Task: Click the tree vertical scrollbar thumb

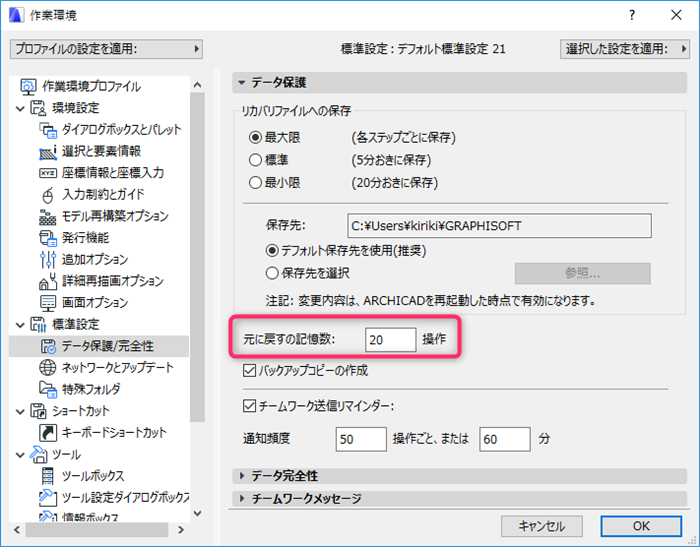Action: pos(197,257)
